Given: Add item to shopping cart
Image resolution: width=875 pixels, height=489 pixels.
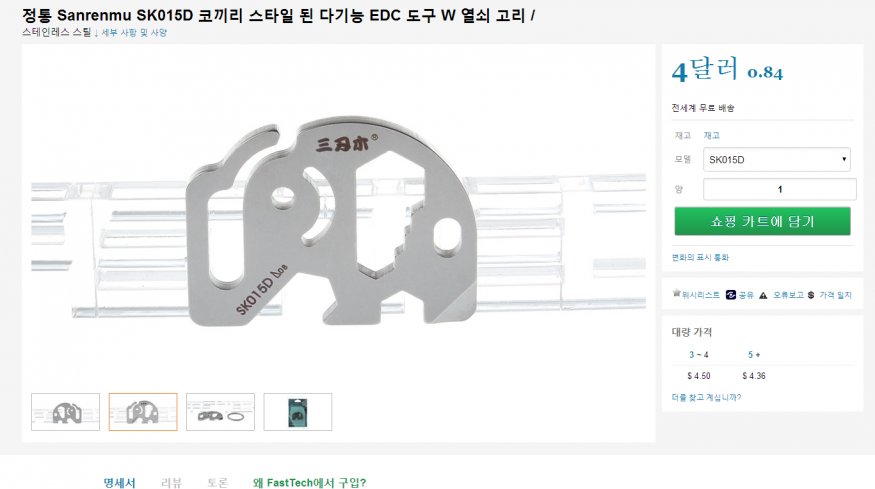Looking at the screenshot, I should click(x=762, y=221).
